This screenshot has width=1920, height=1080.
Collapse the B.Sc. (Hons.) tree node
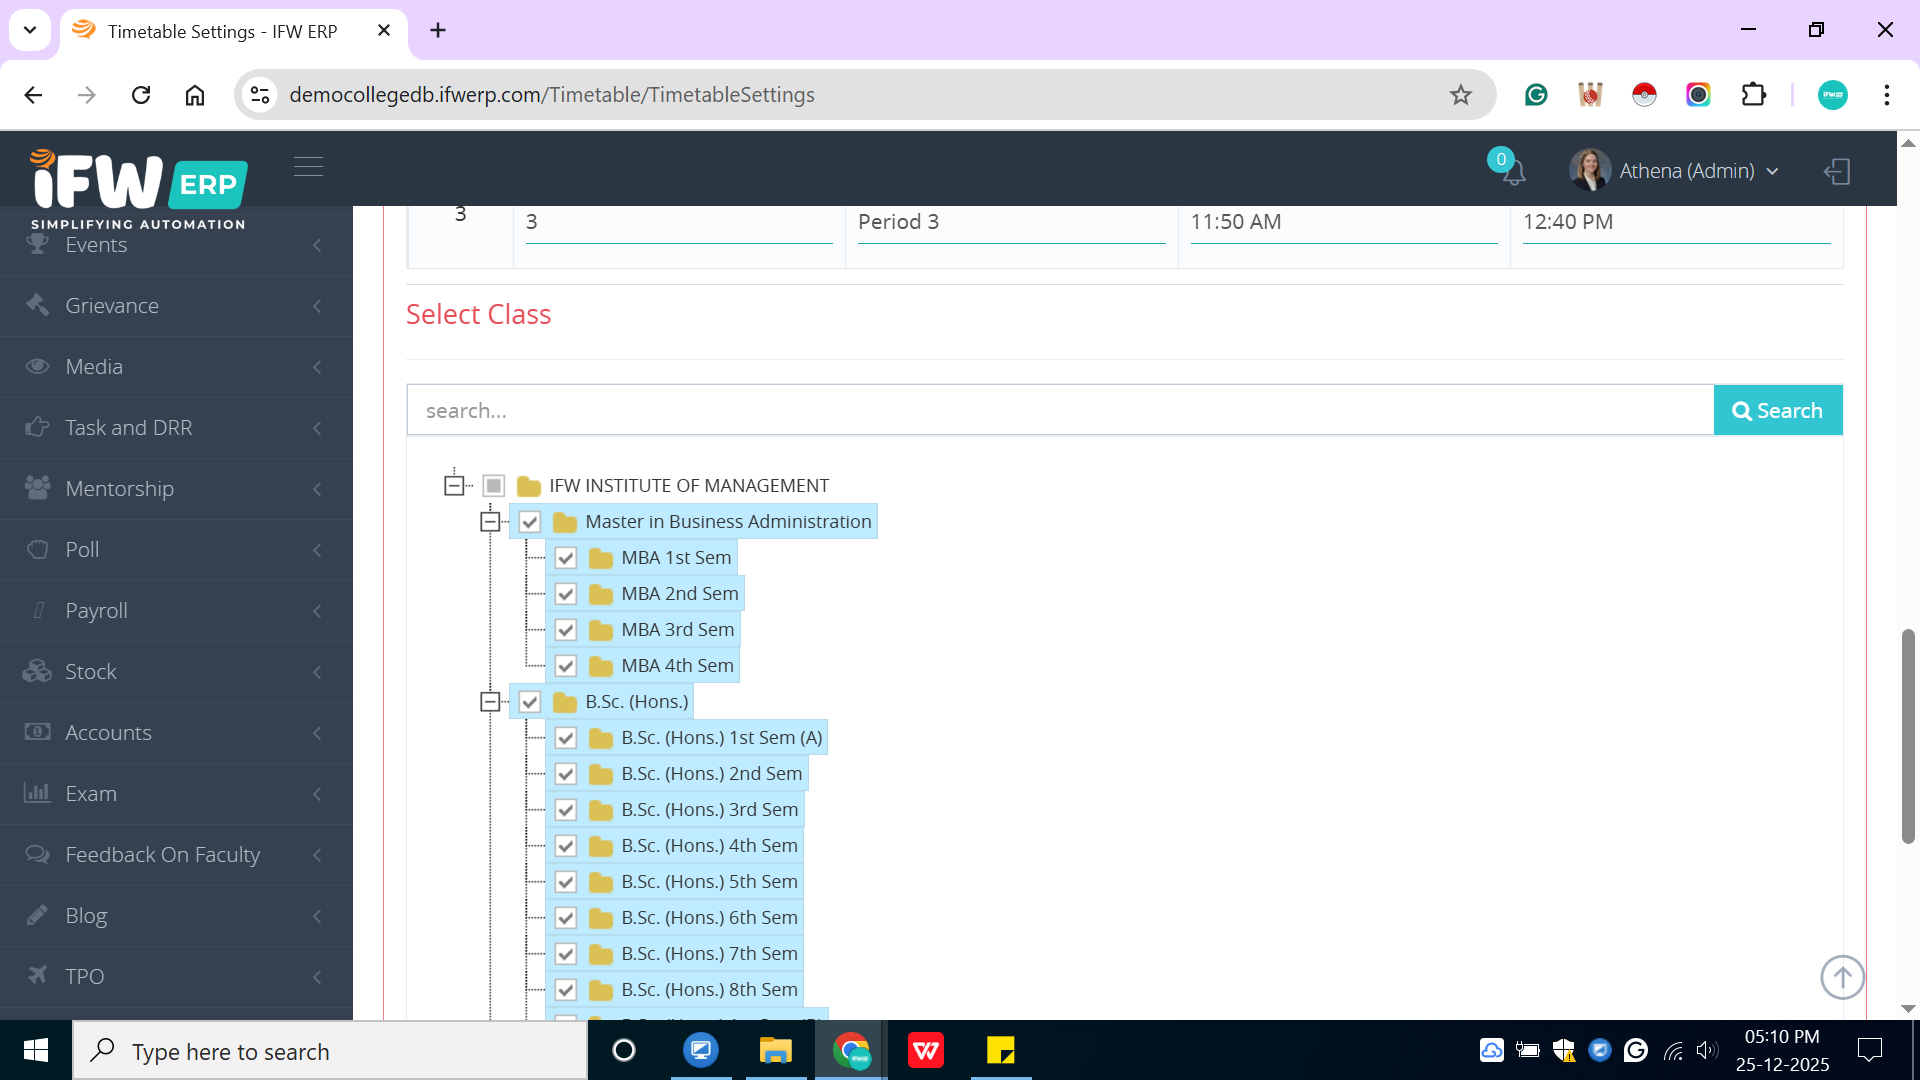(x=490, y=702)
